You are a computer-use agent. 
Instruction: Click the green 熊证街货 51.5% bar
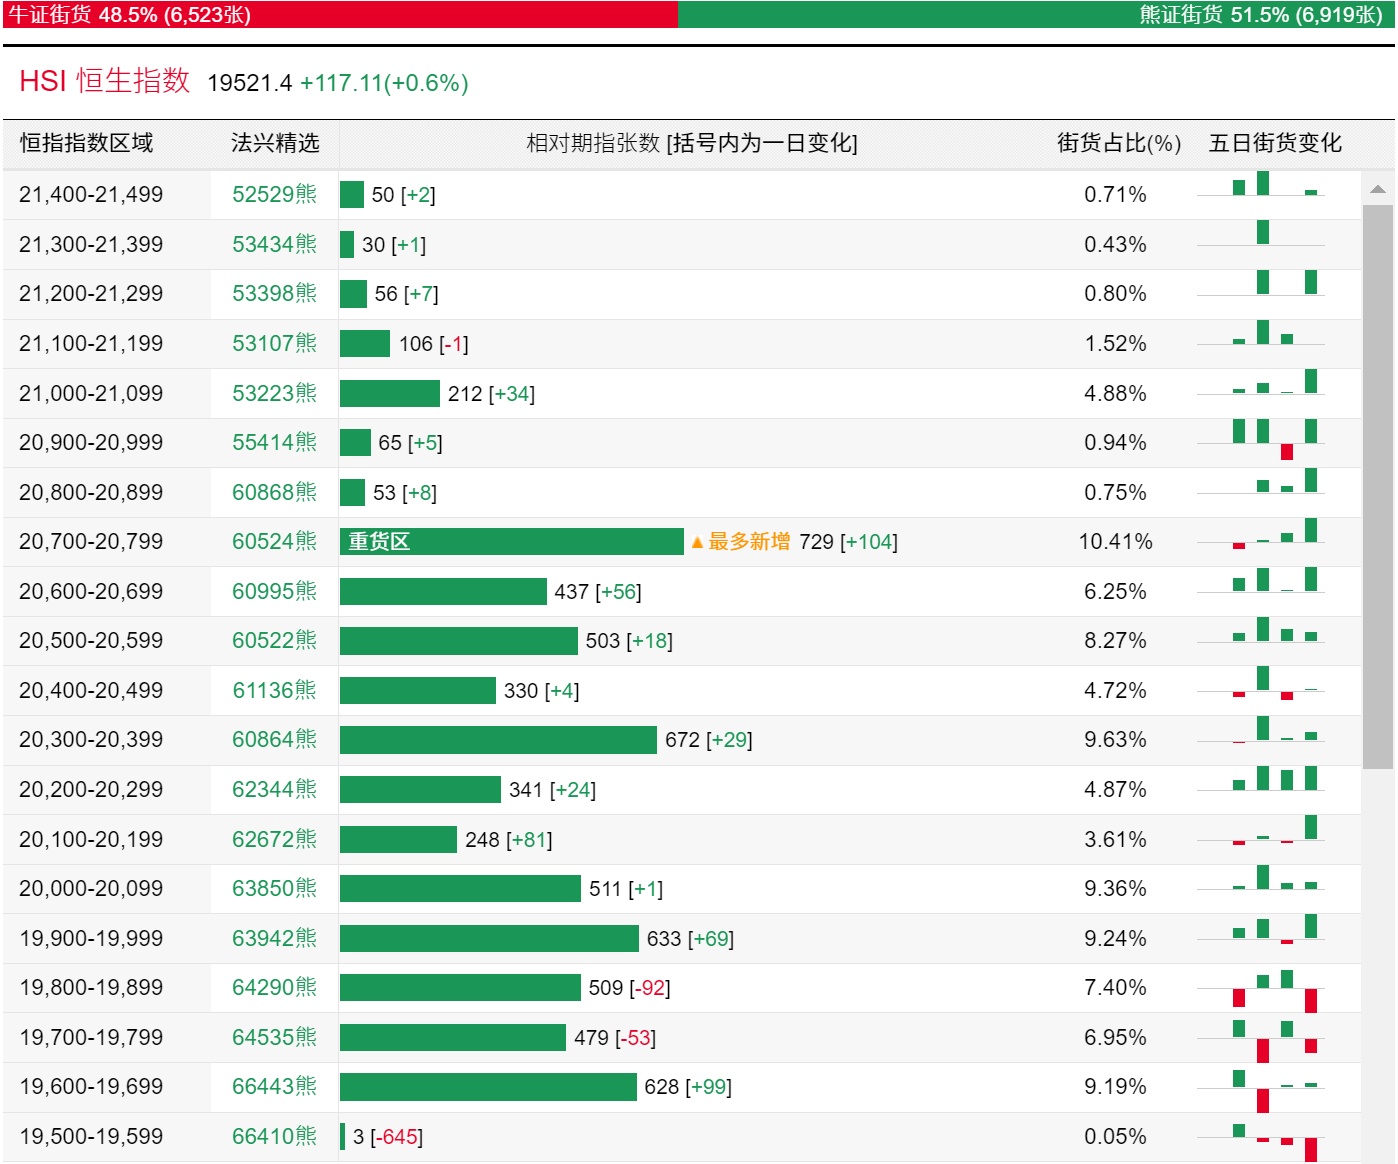1035,15
